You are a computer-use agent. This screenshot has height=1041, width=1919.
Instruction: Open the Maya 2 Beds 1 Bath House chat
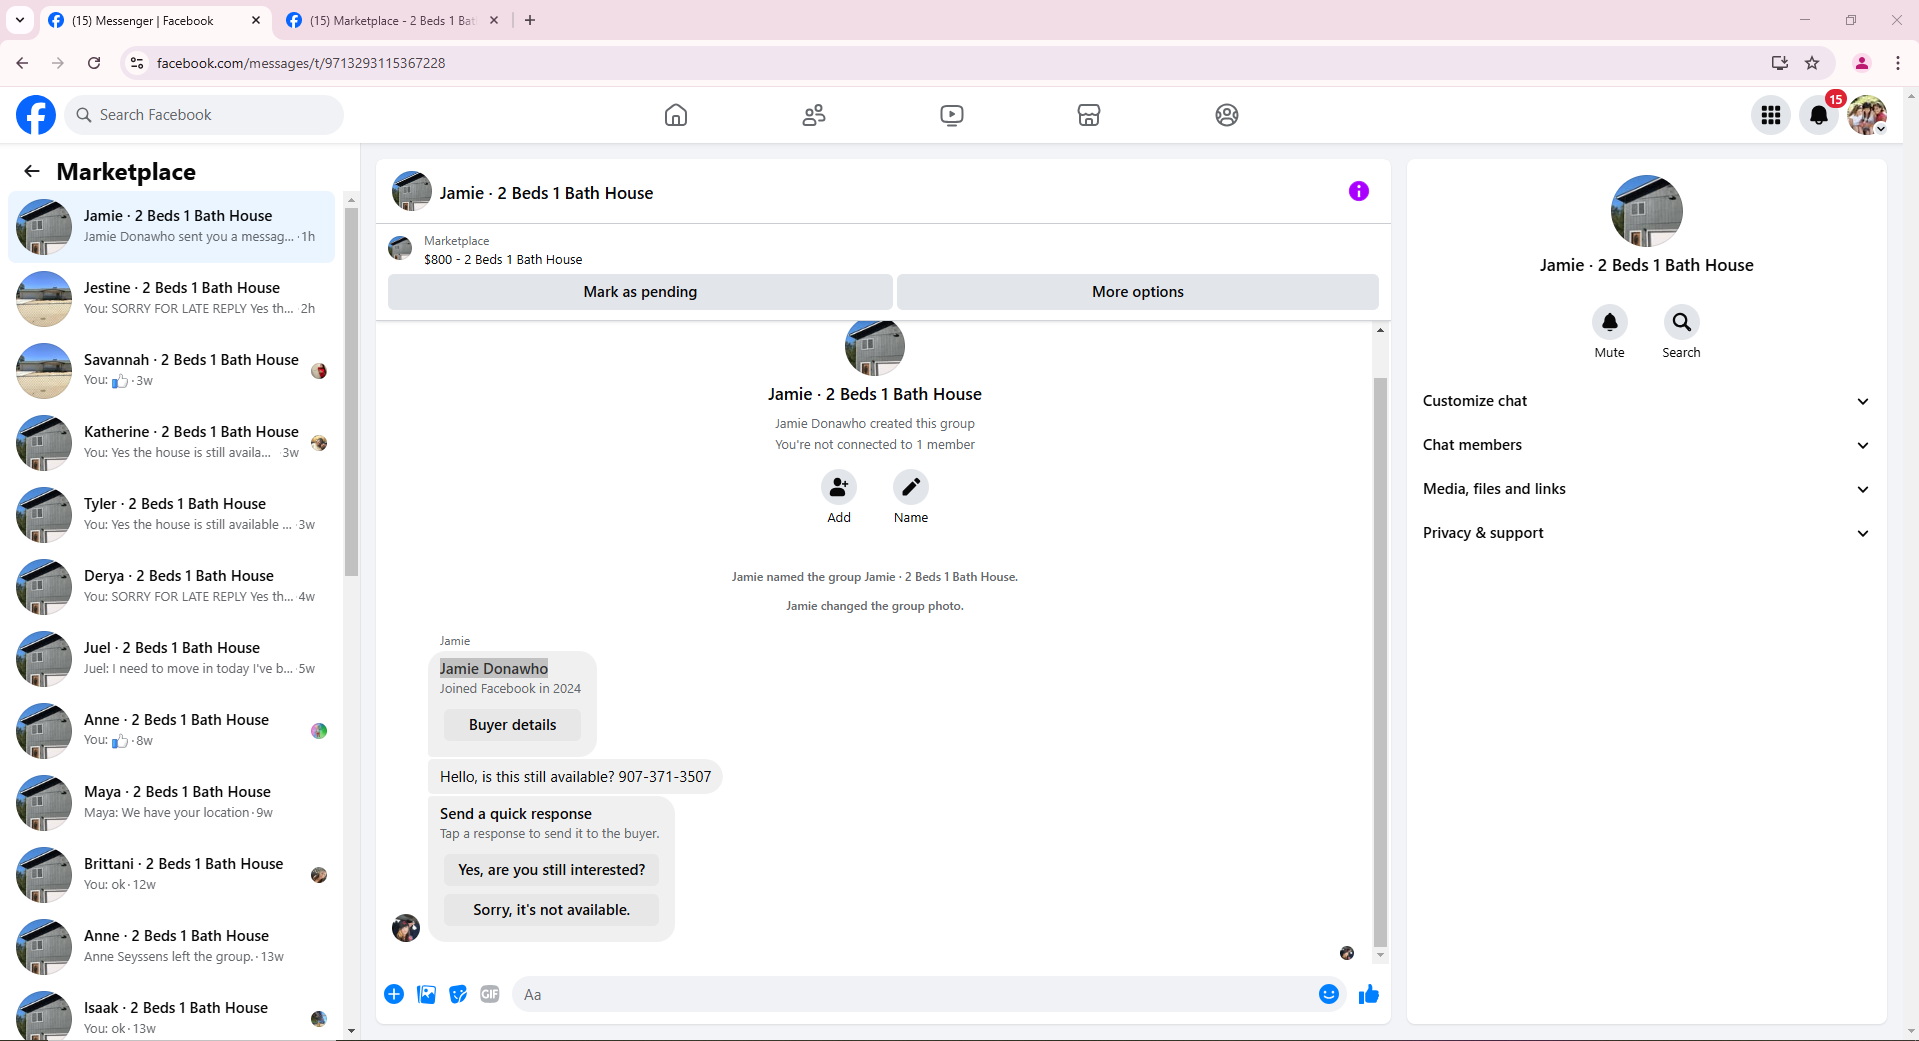click(x=172, y=803)
